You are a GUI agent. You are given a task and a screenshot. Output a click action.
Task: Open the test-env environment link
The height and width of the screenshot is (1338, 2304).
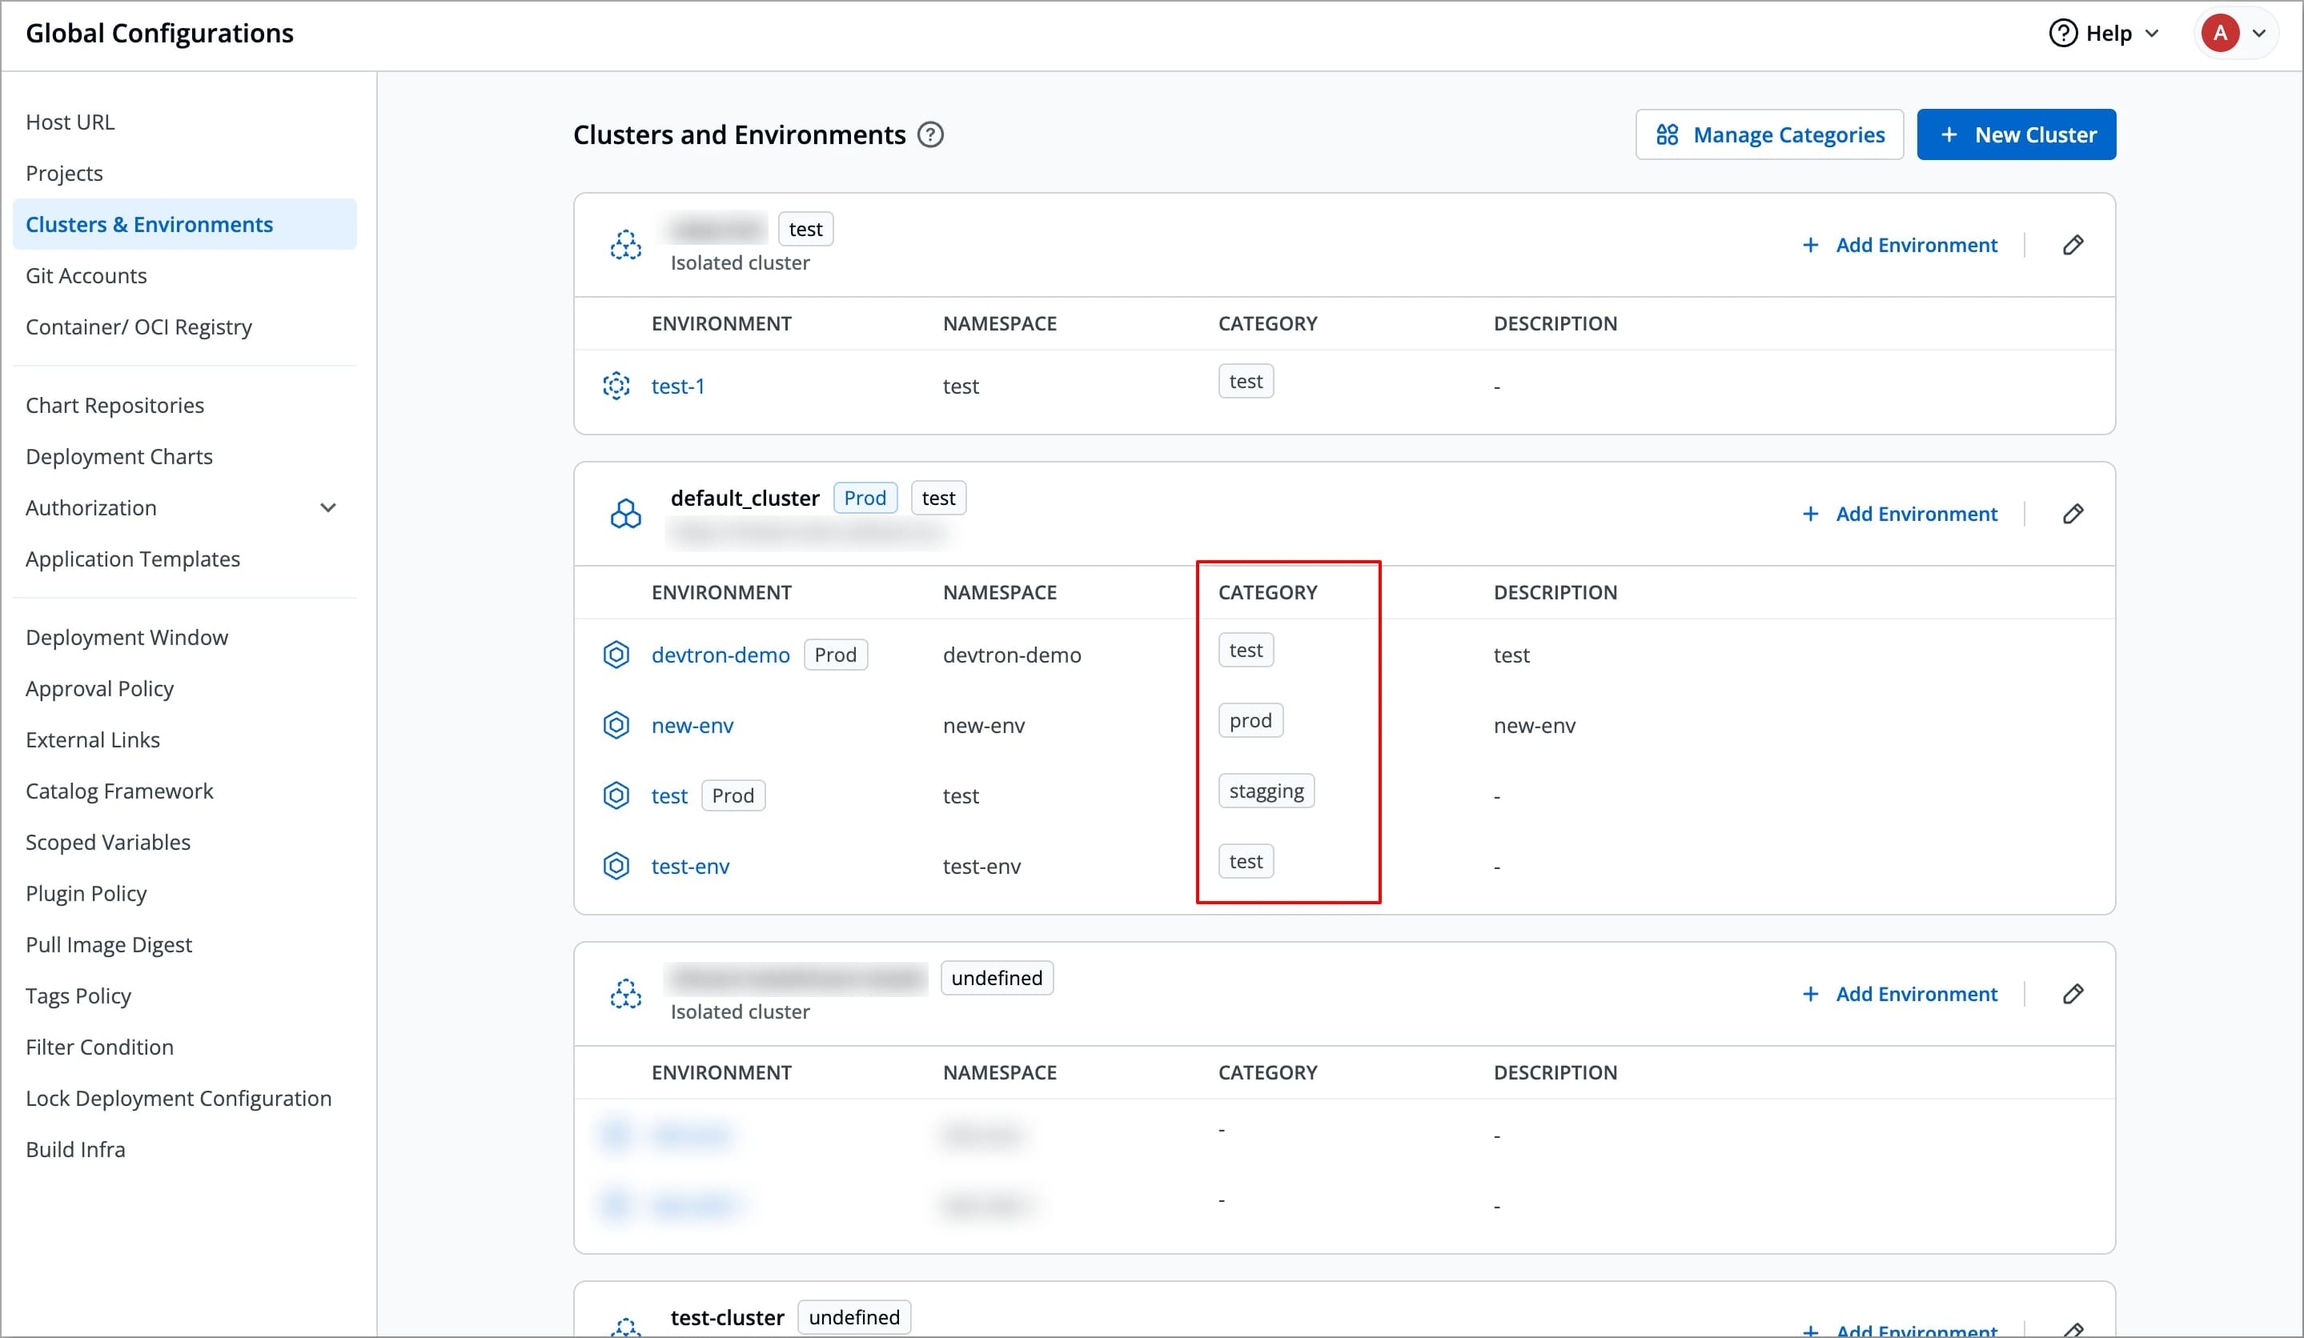coord(690,866)
